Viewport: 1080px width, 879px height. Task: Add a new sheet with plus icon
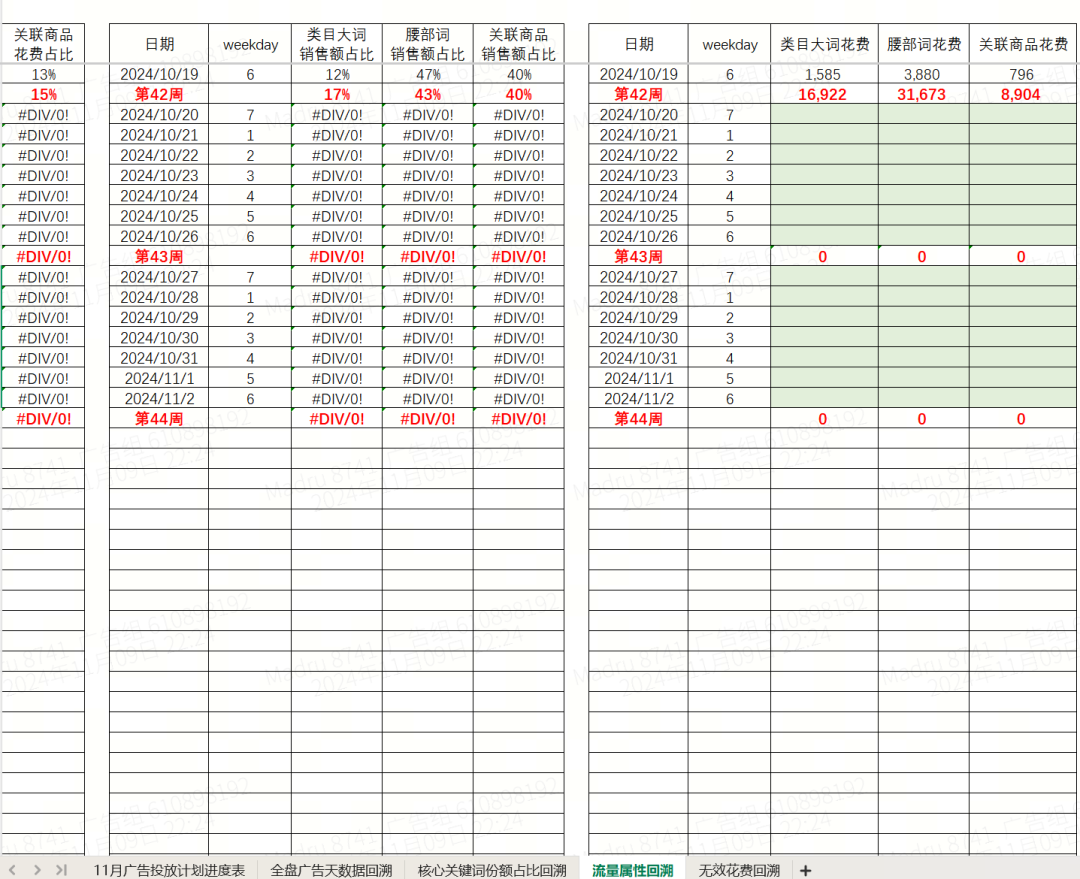[x=806, y=871]
